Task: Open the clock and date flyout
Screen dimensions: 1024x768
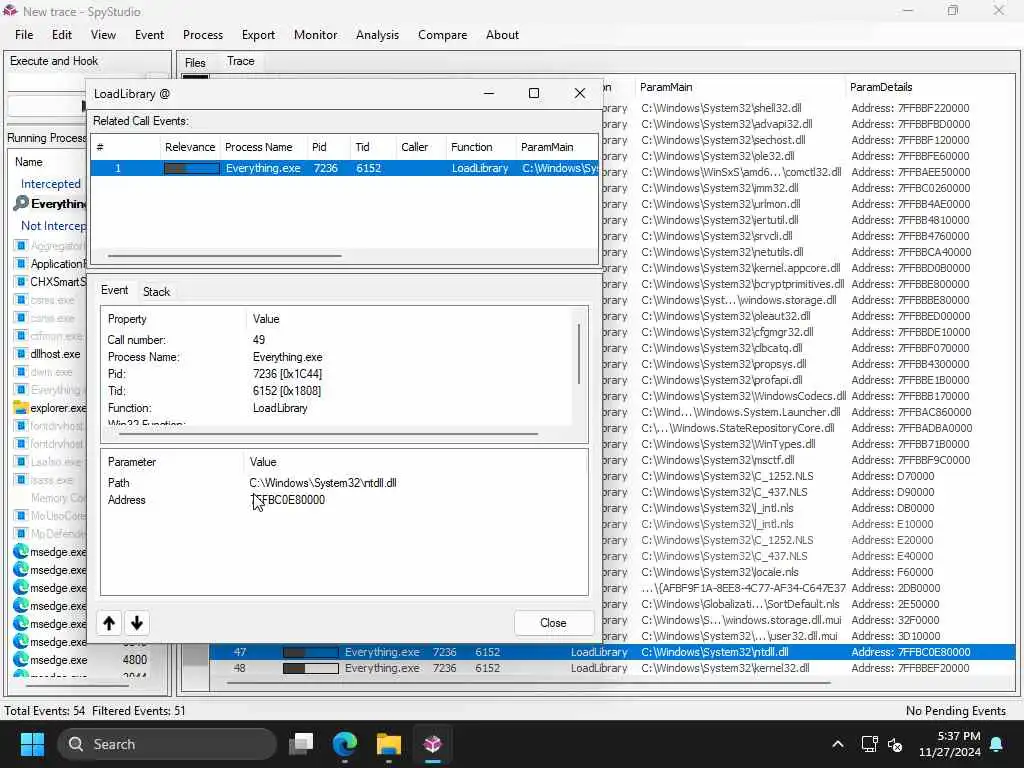Action: [950, 744]
